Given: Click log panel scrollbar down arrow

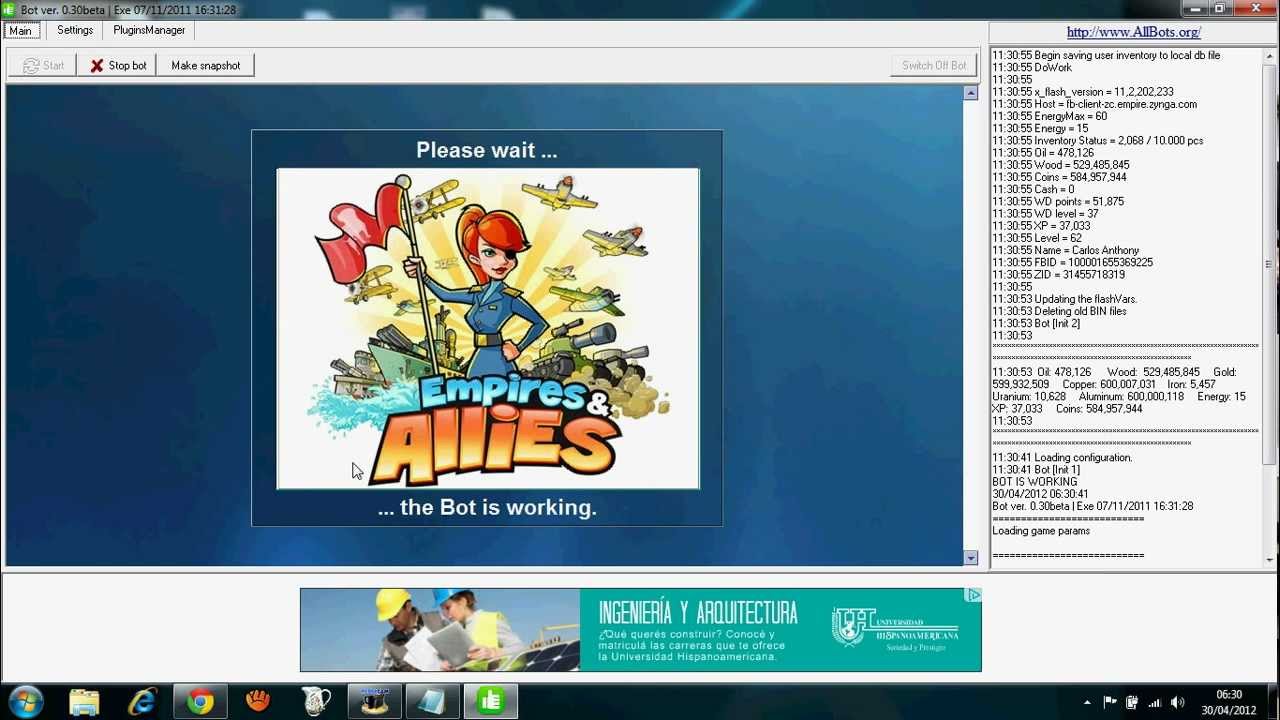Looking at the screenshot, I should (1269, 560).
